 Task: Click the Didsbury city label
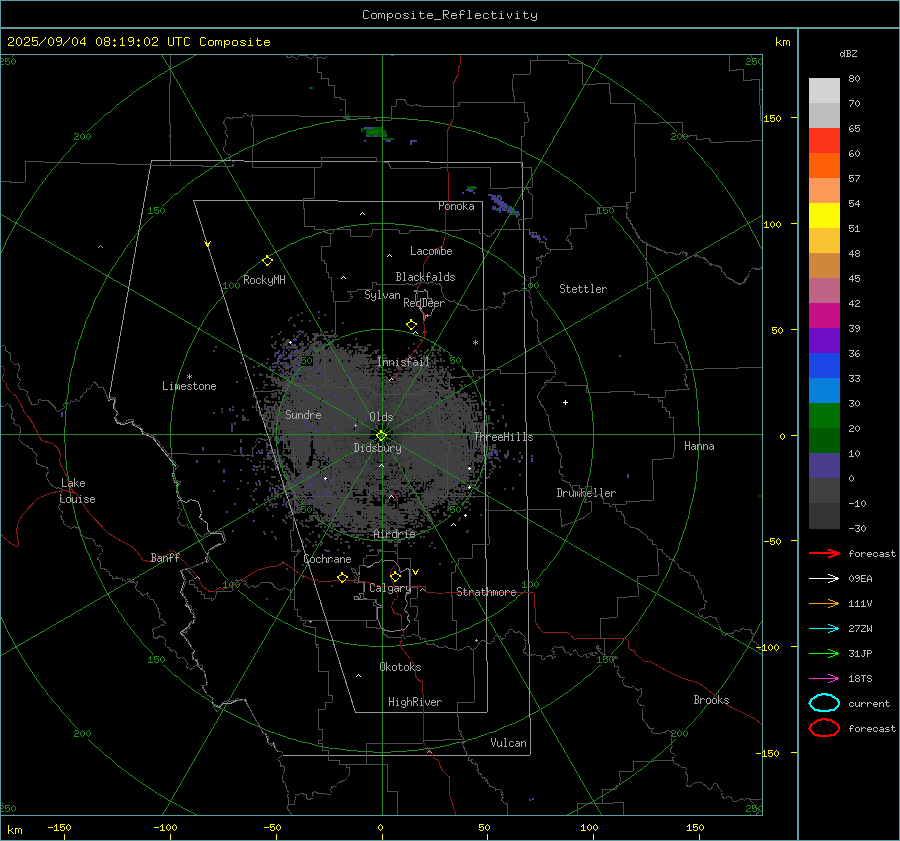click(378, 448)
